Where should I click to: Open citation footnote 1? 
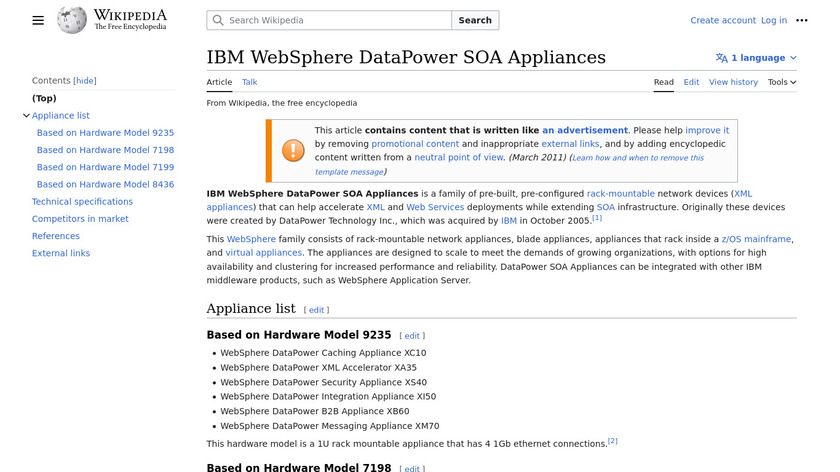pyautogui.click(x=597, y=218)
